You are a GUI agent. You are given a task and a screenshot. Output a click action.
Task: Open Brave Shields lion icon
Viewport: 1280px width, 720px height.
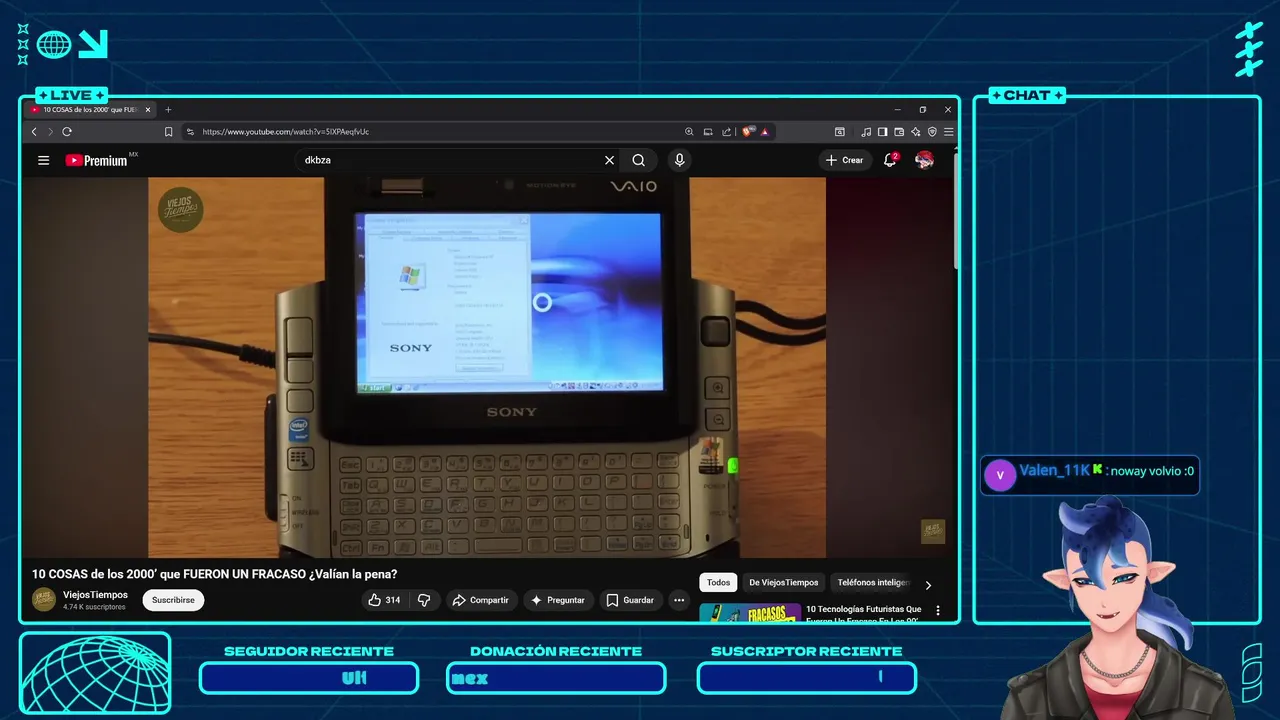[x=747, y=131]
